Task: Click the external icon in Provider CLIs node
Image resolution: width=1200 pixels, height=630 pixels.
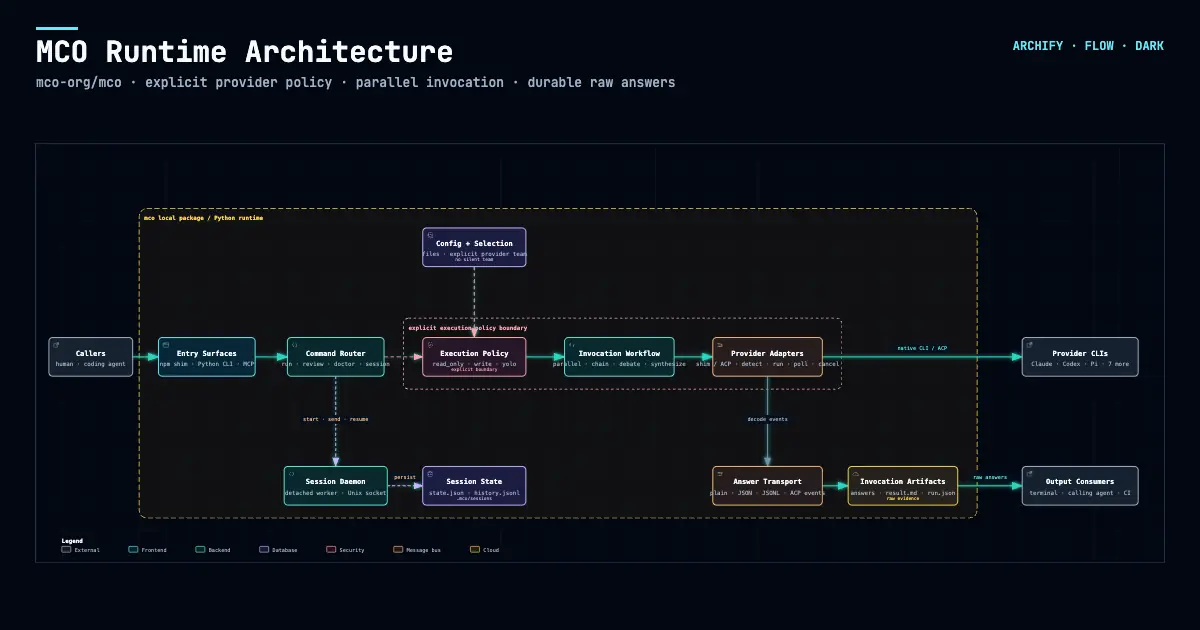Action: coord(1029,344)
